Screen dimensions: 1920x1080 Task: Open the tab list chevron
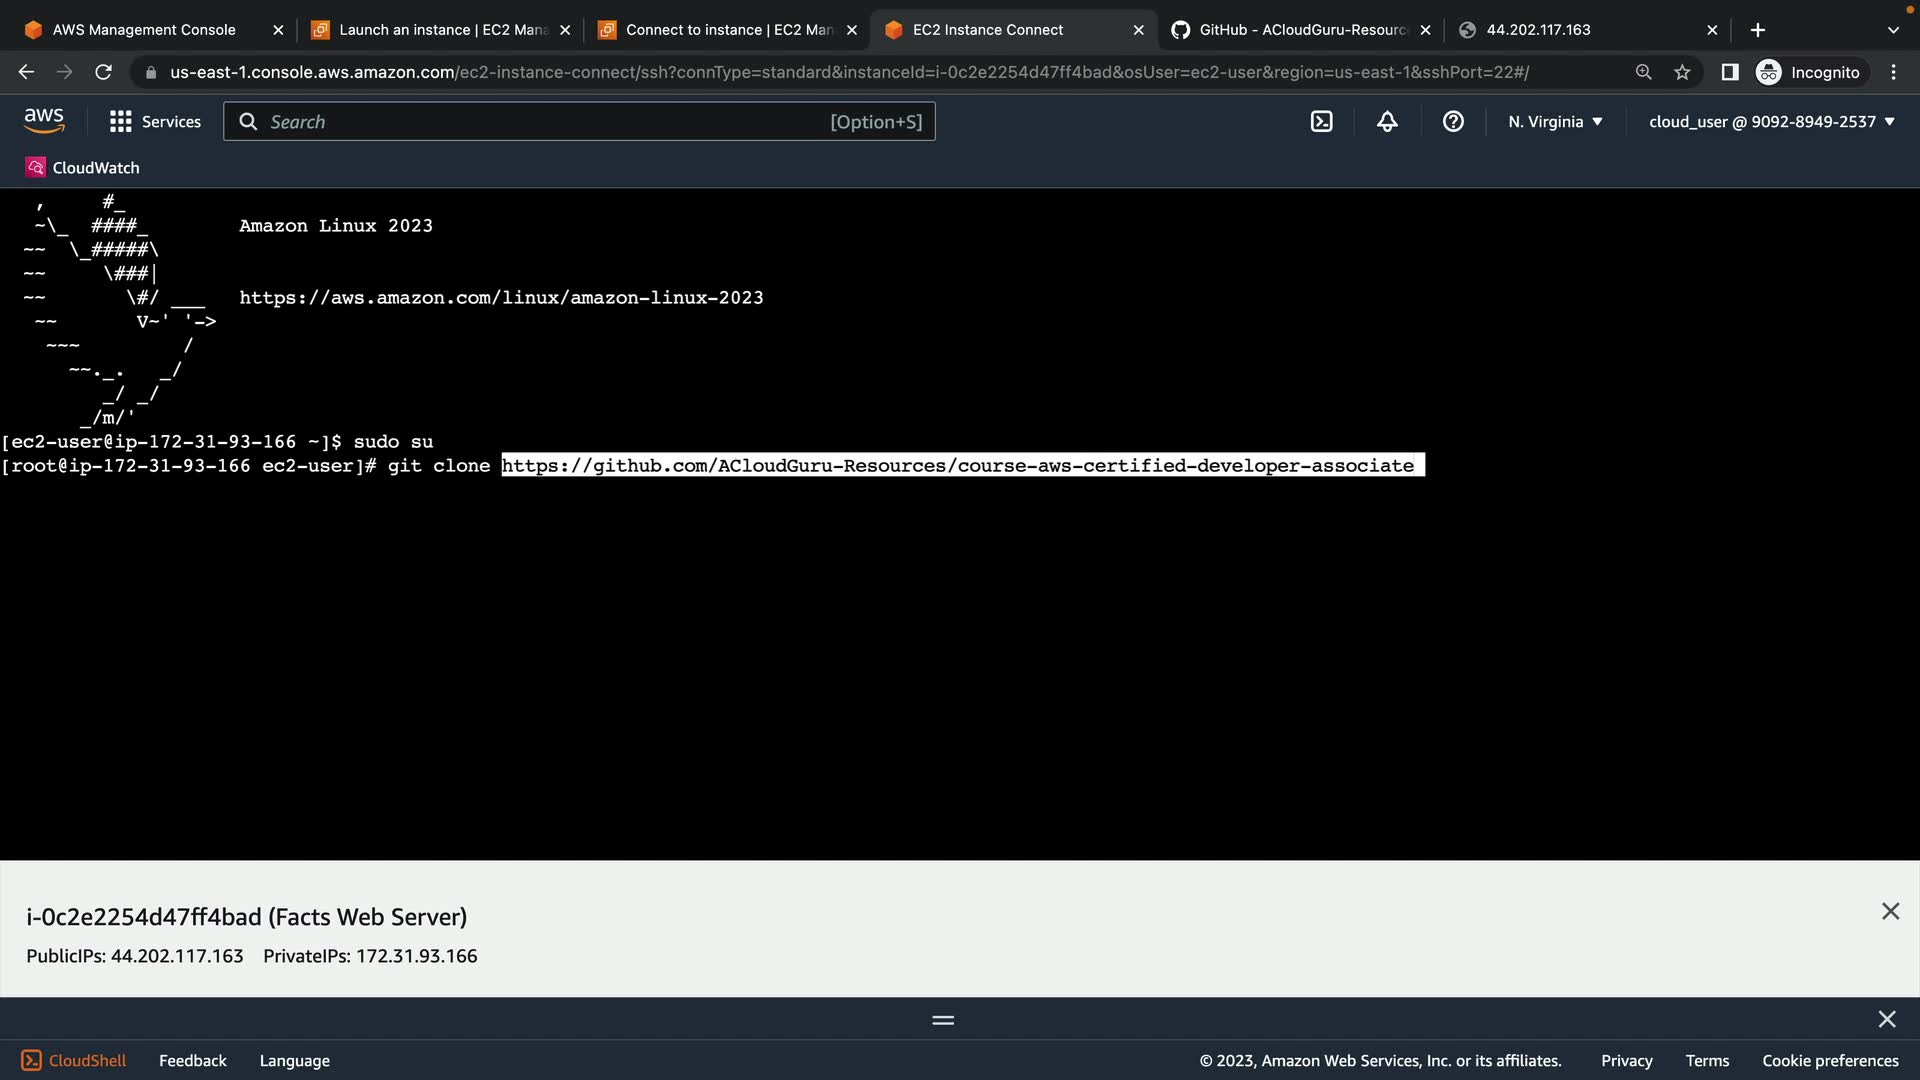tap(1892, 30)
